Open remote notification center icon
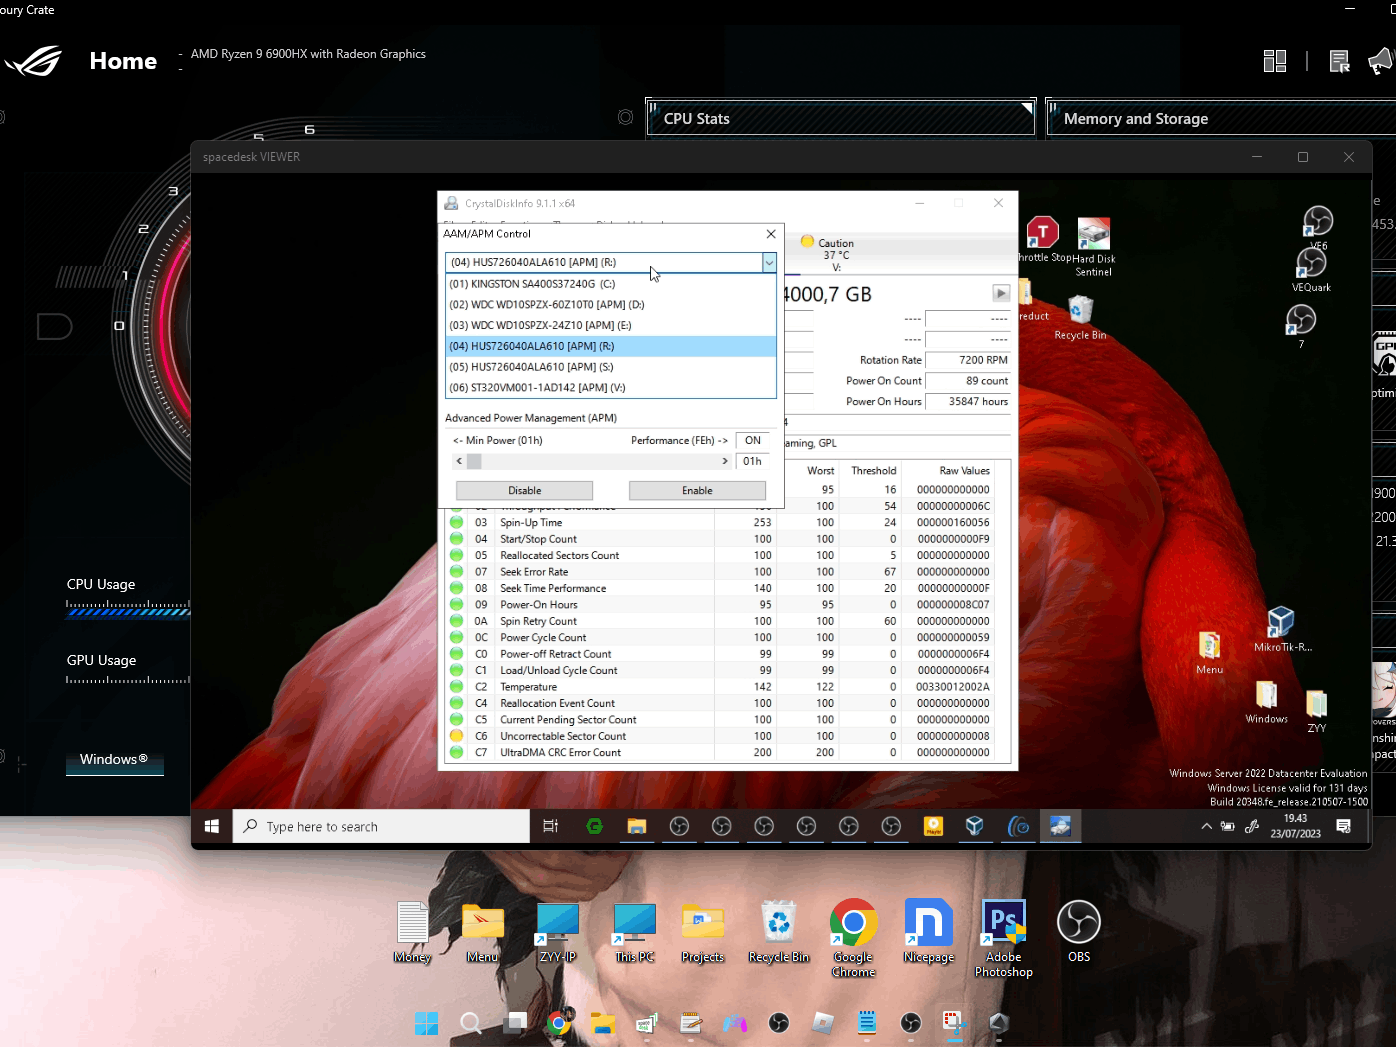1396x1047 pixels. click(1343, 826)
